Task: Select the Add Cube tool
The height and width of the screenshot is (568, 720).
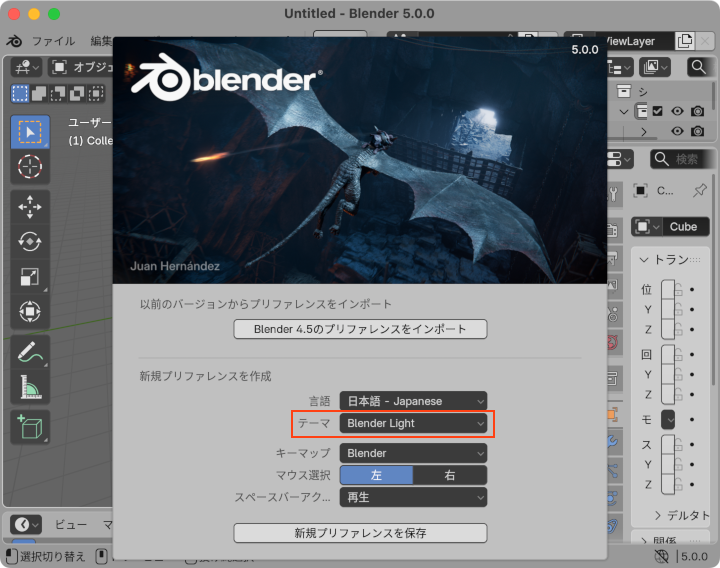Action: (30, 427)
